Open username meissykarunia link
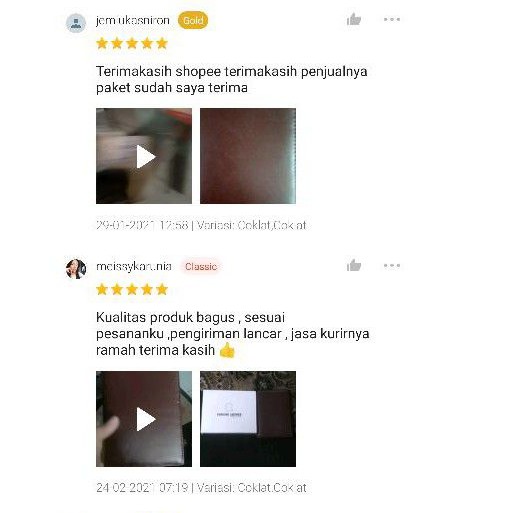This screenshot has width=513, height=513. pyautogui.click(x=134, y=266)
